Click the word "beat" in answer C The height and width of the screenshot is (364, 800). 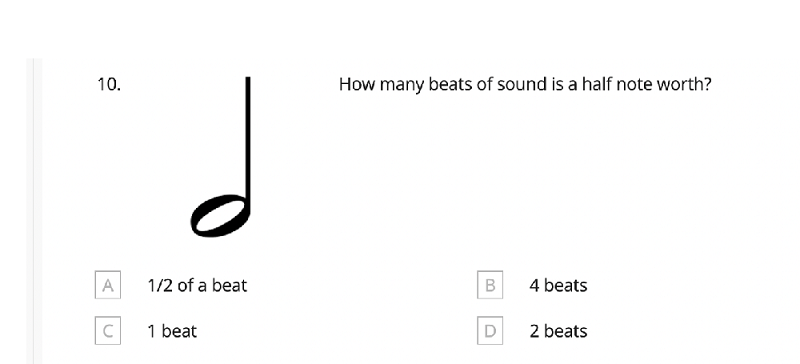pos(179,331)
